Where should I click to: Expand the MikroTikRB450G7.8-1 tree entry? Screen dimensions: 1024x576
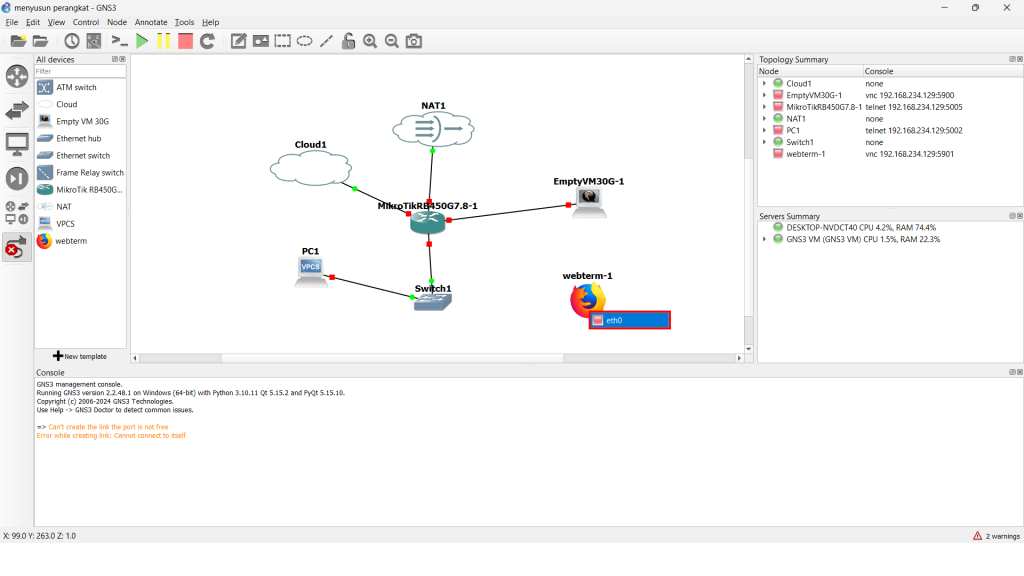tap(764, 107)
